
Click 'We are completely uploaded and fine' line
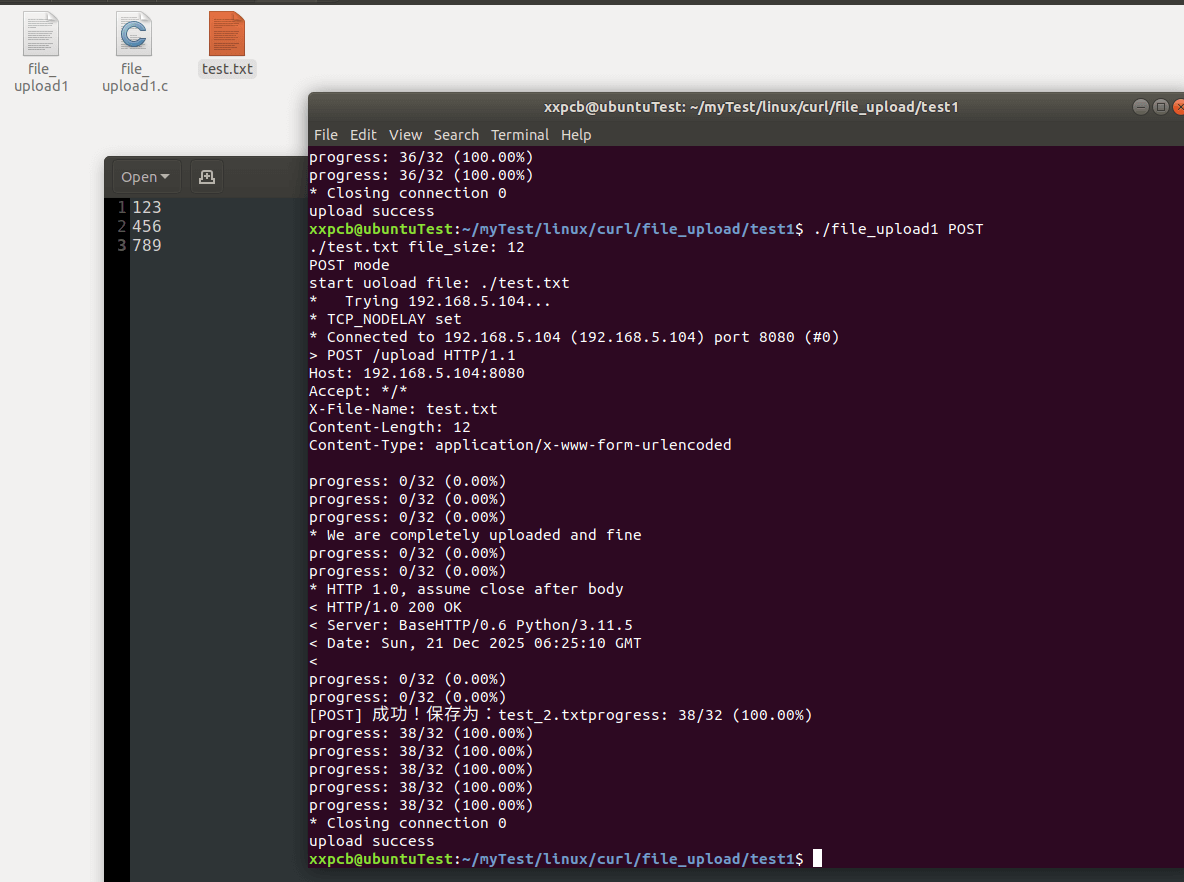coord(475,535)
